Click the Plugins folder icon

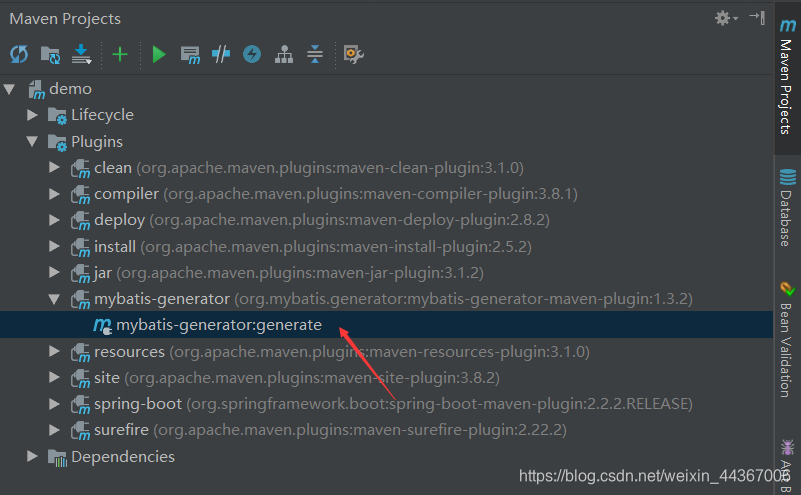tap(57, 143)
